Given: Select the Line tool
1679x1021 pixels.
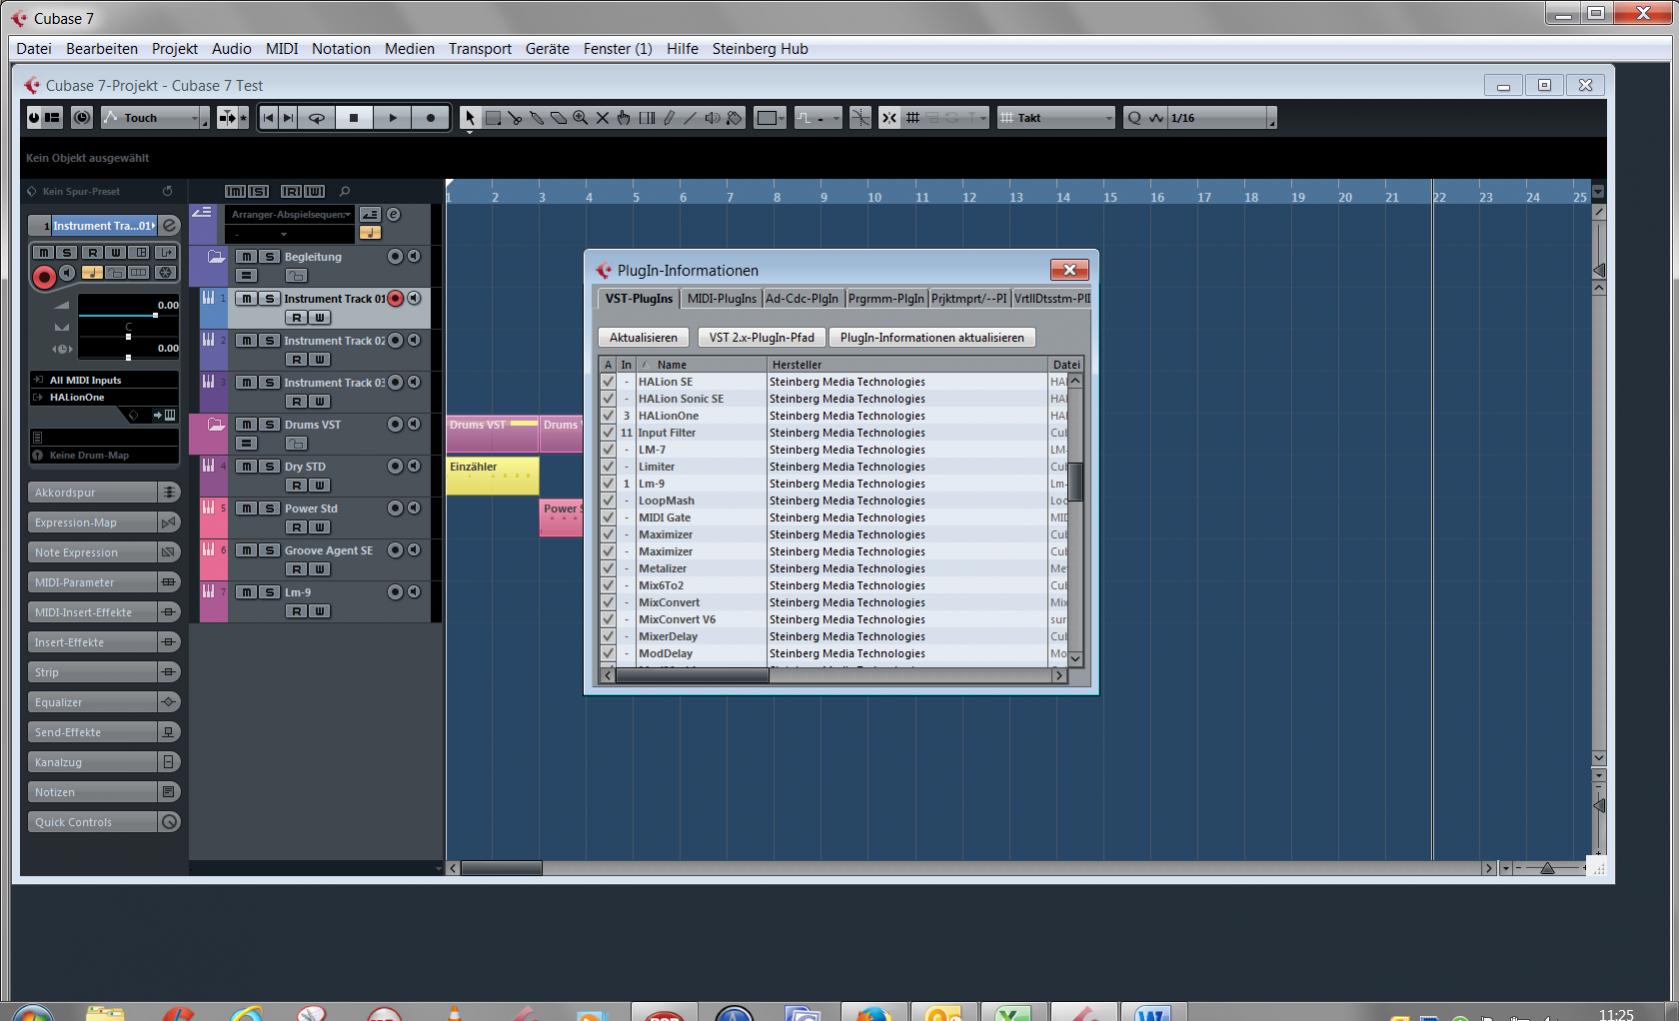Looking at the screenshot, I should tap(690, 118).
